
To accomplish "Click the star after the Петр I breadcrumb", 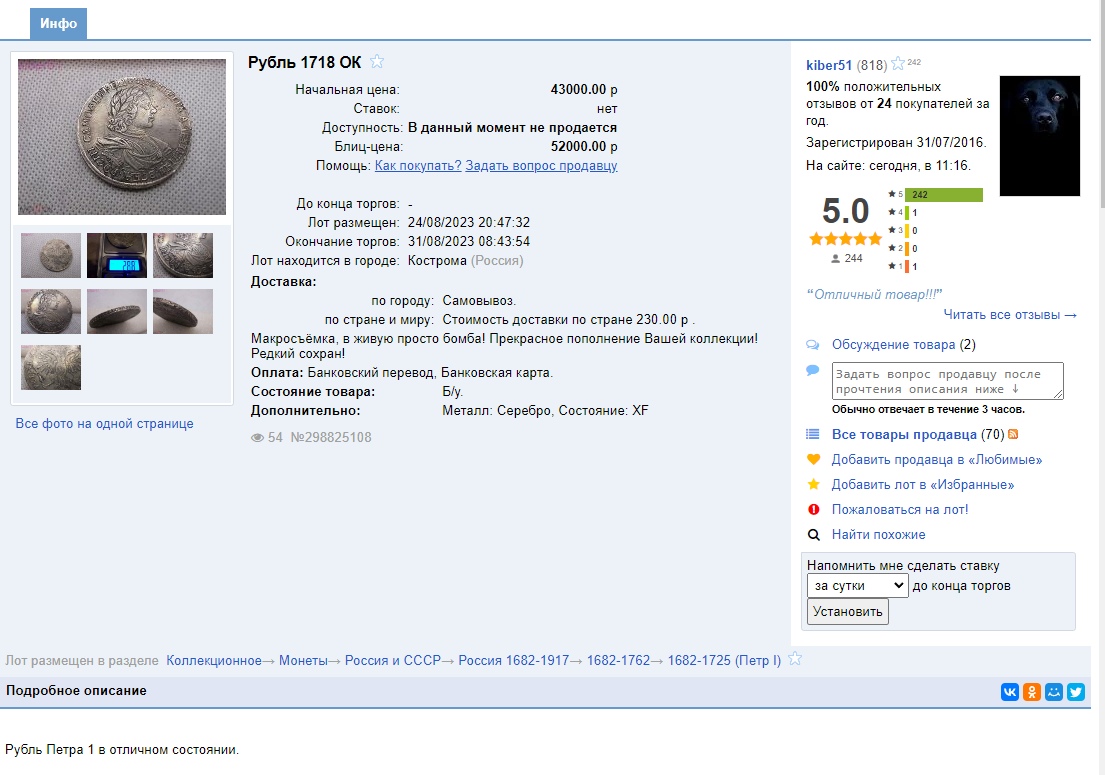I will pos(795,659).
